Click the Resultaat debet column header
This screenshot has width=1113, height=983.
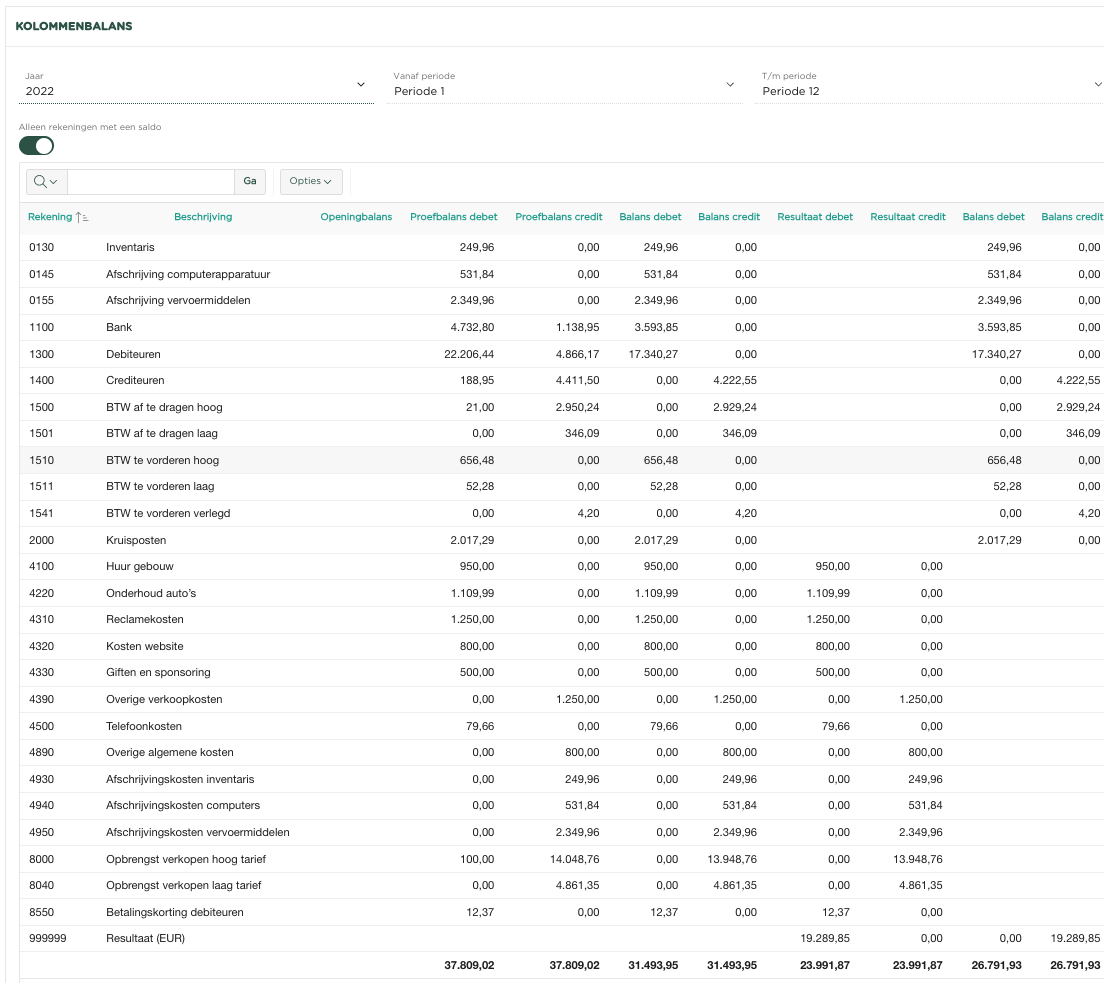[815, 217]
